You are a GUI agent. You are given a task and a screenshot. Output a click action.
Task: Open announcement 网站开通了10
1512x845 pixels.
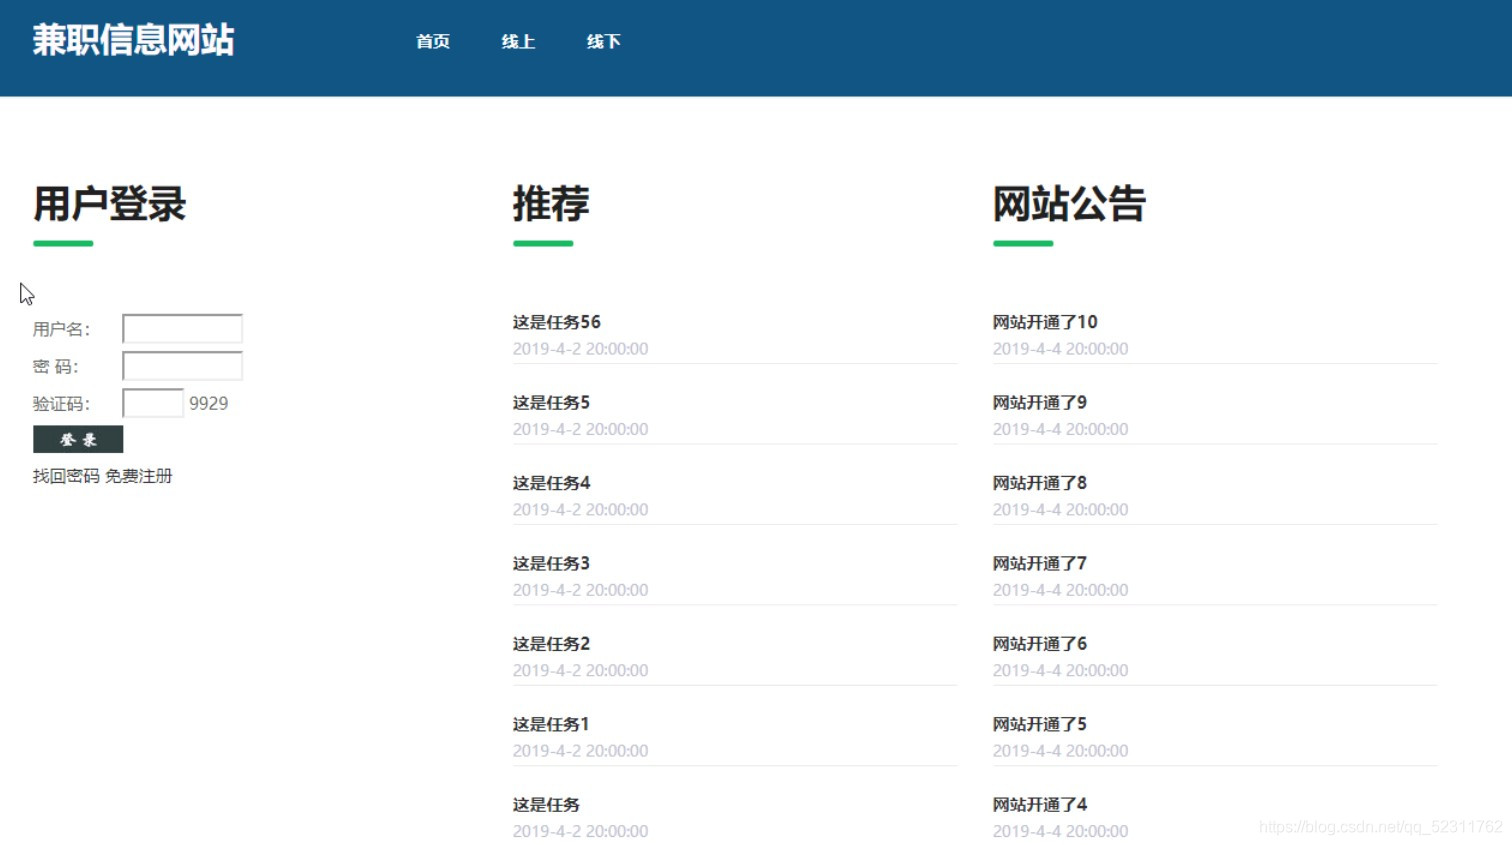tap(1044, 321)
